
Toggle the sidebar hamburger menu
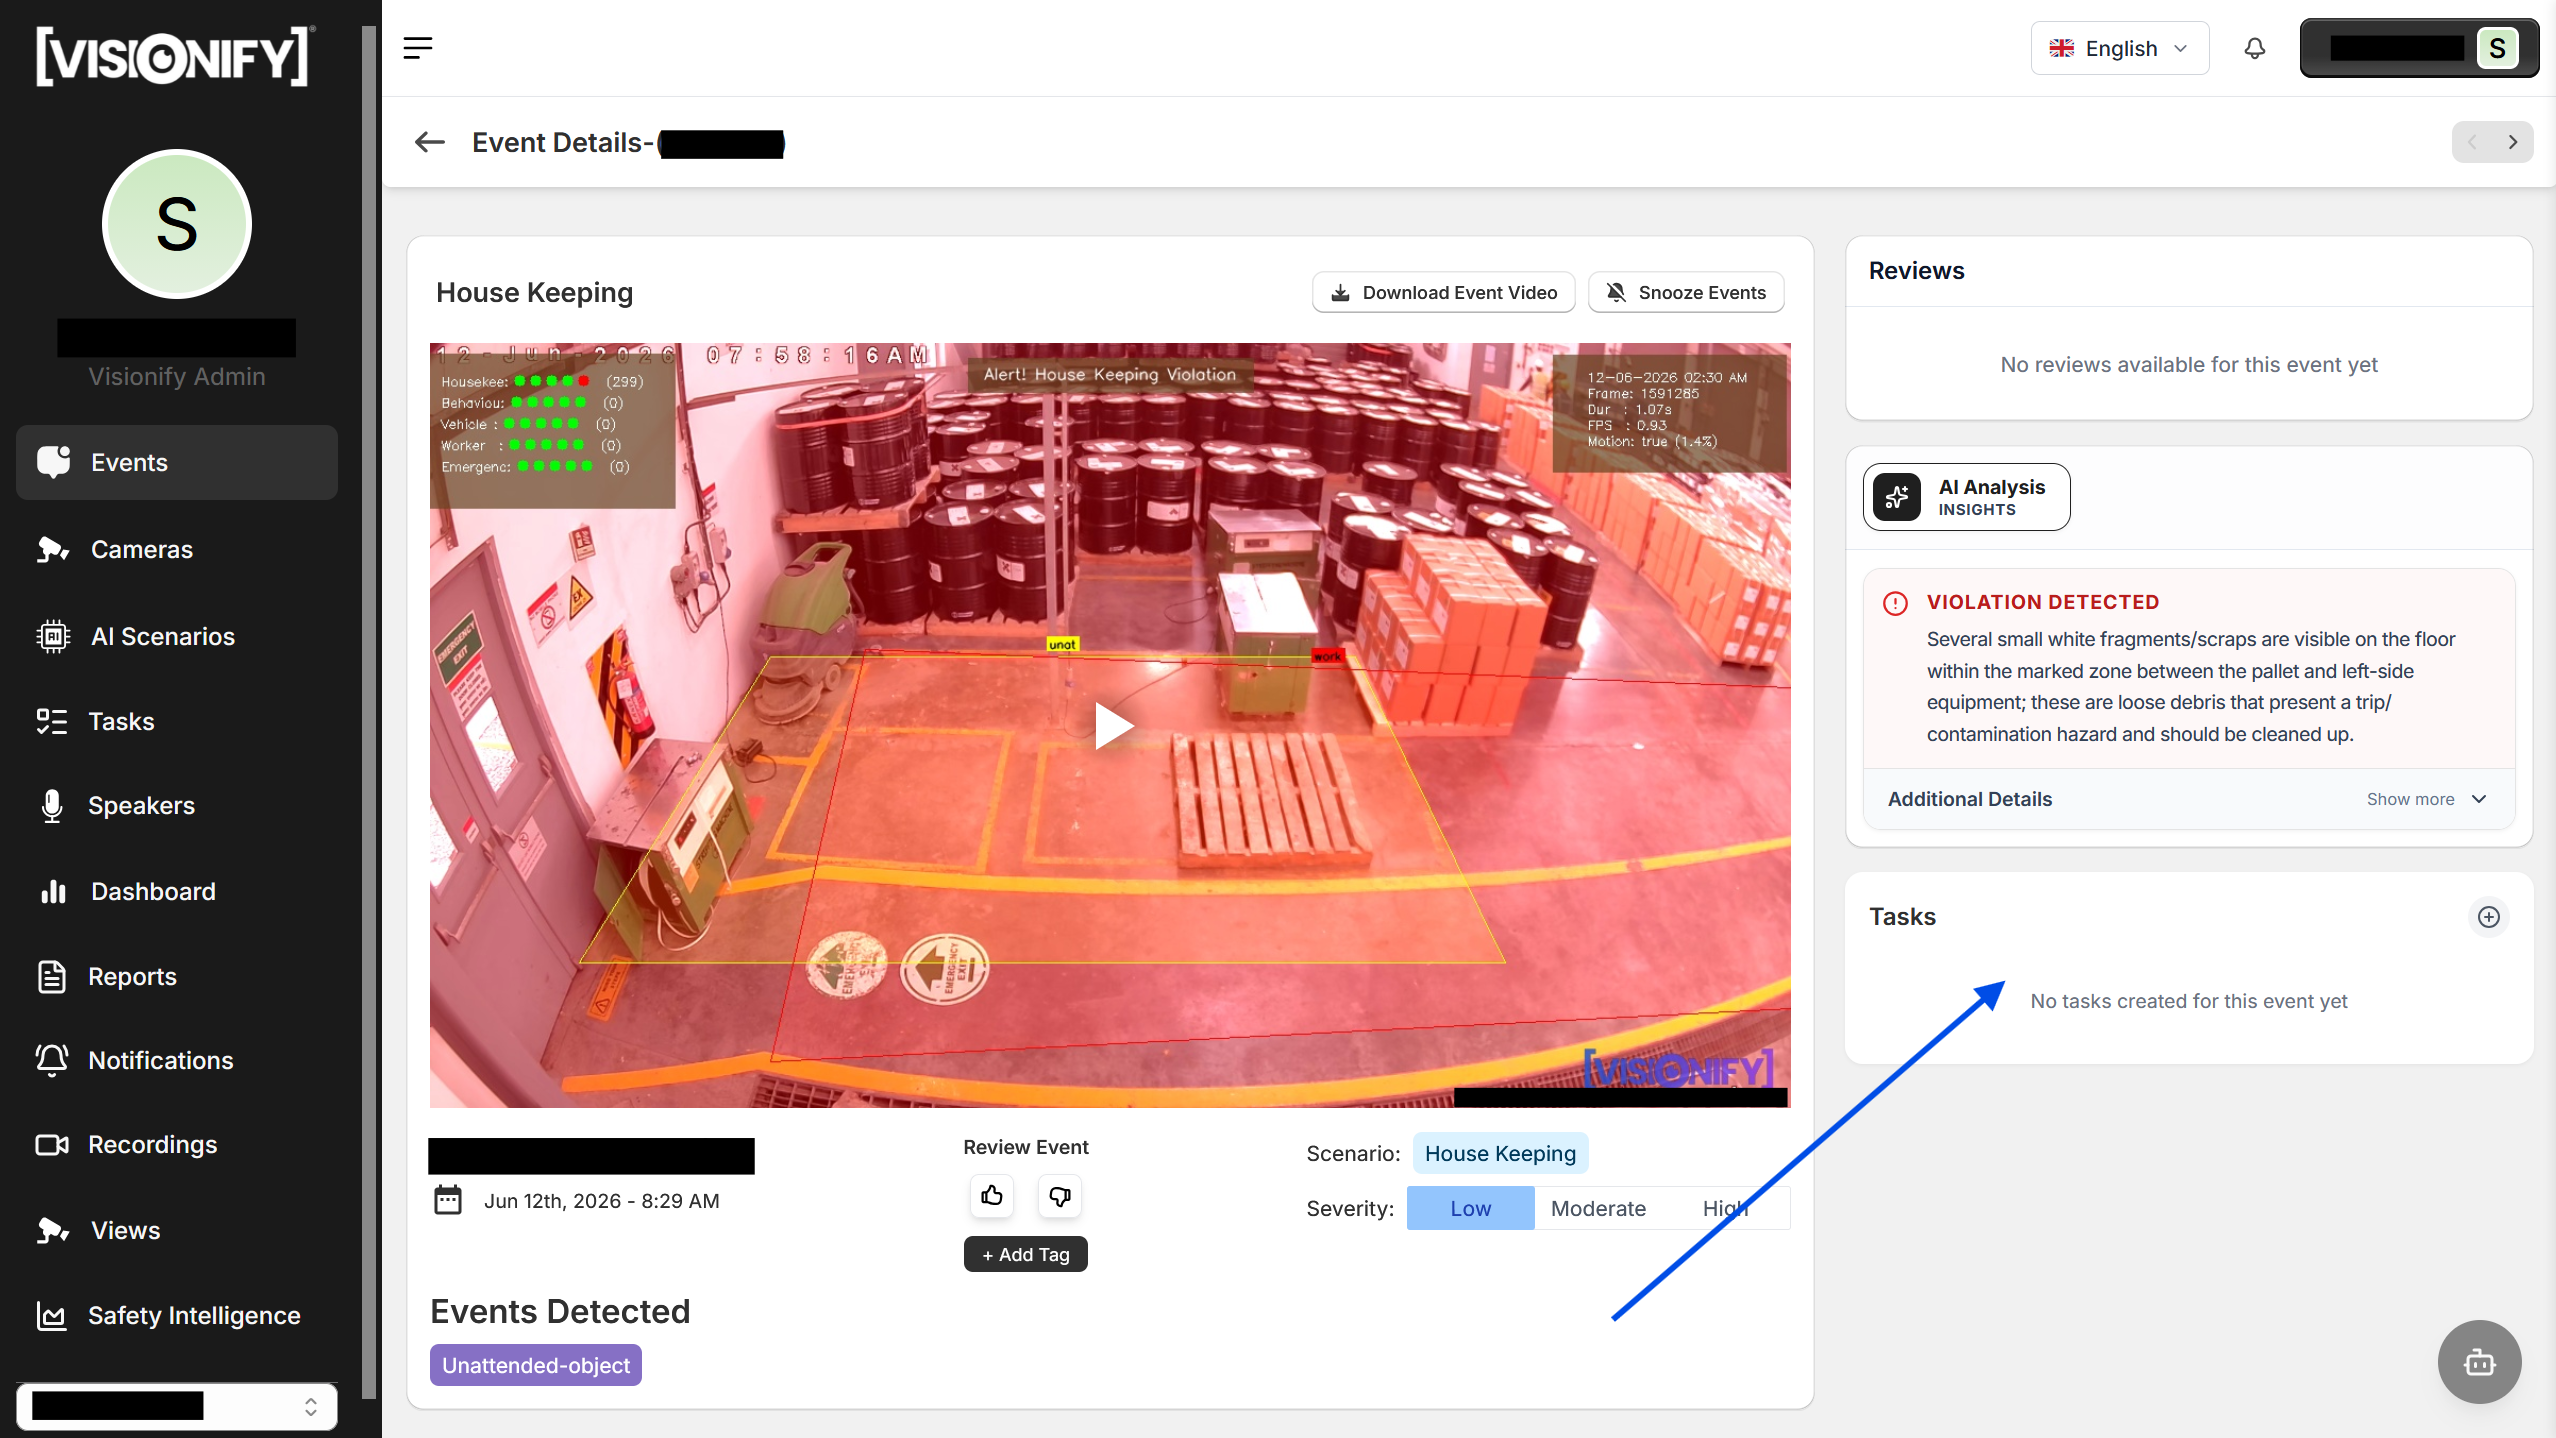418,48
